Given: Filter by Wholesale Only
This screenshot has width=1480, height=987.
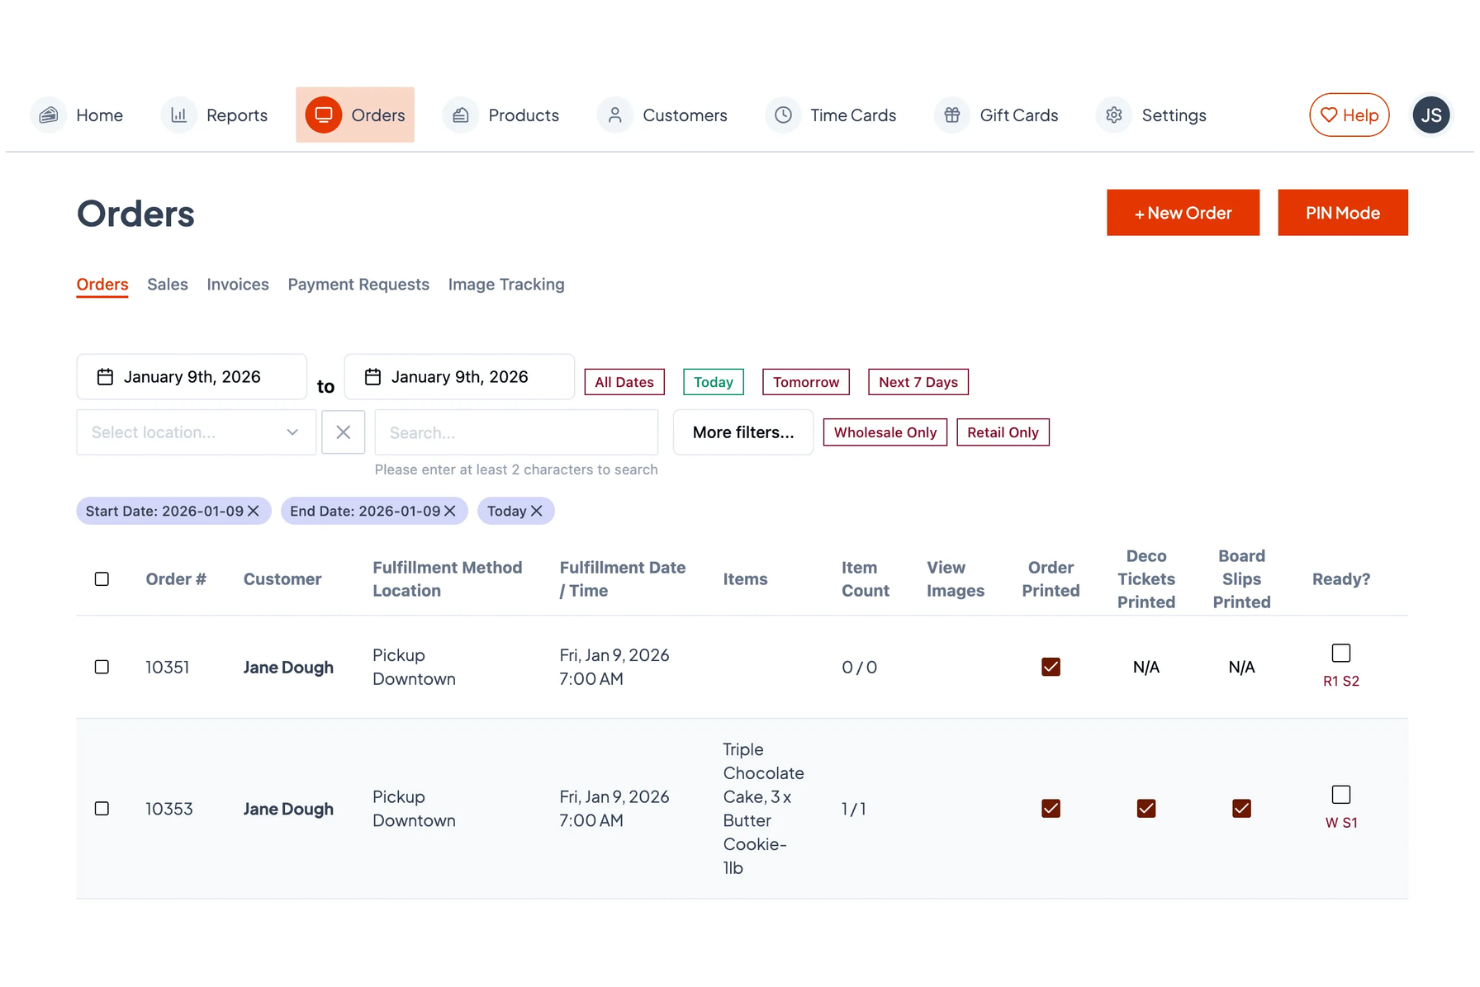Looking at the screenshot, I should click(885, 432).
